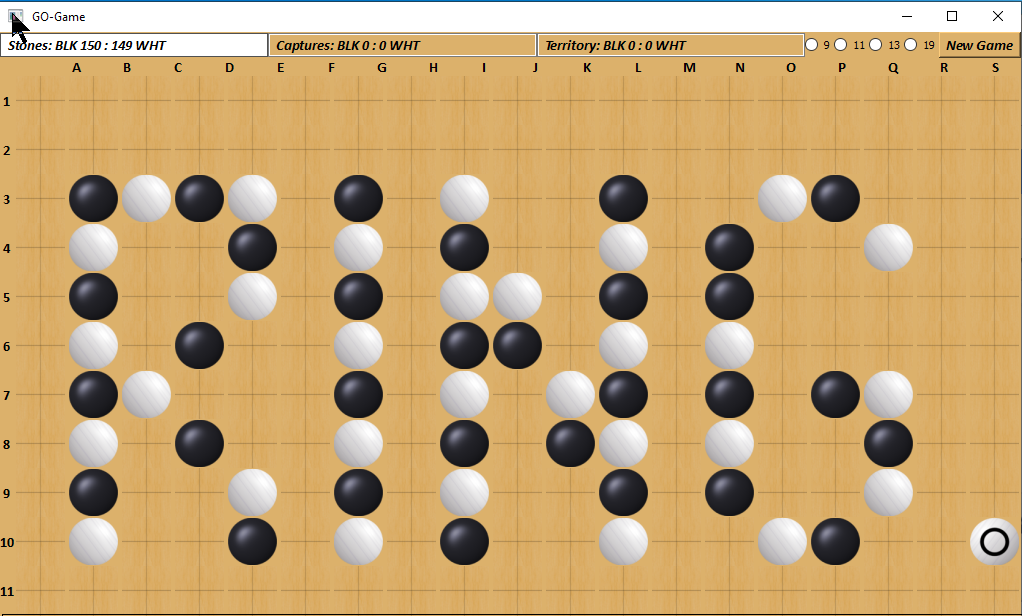This screenshot has width=1022, height=616.
Task: Click the Captures status panel
Action: click(x=402, y=45)
